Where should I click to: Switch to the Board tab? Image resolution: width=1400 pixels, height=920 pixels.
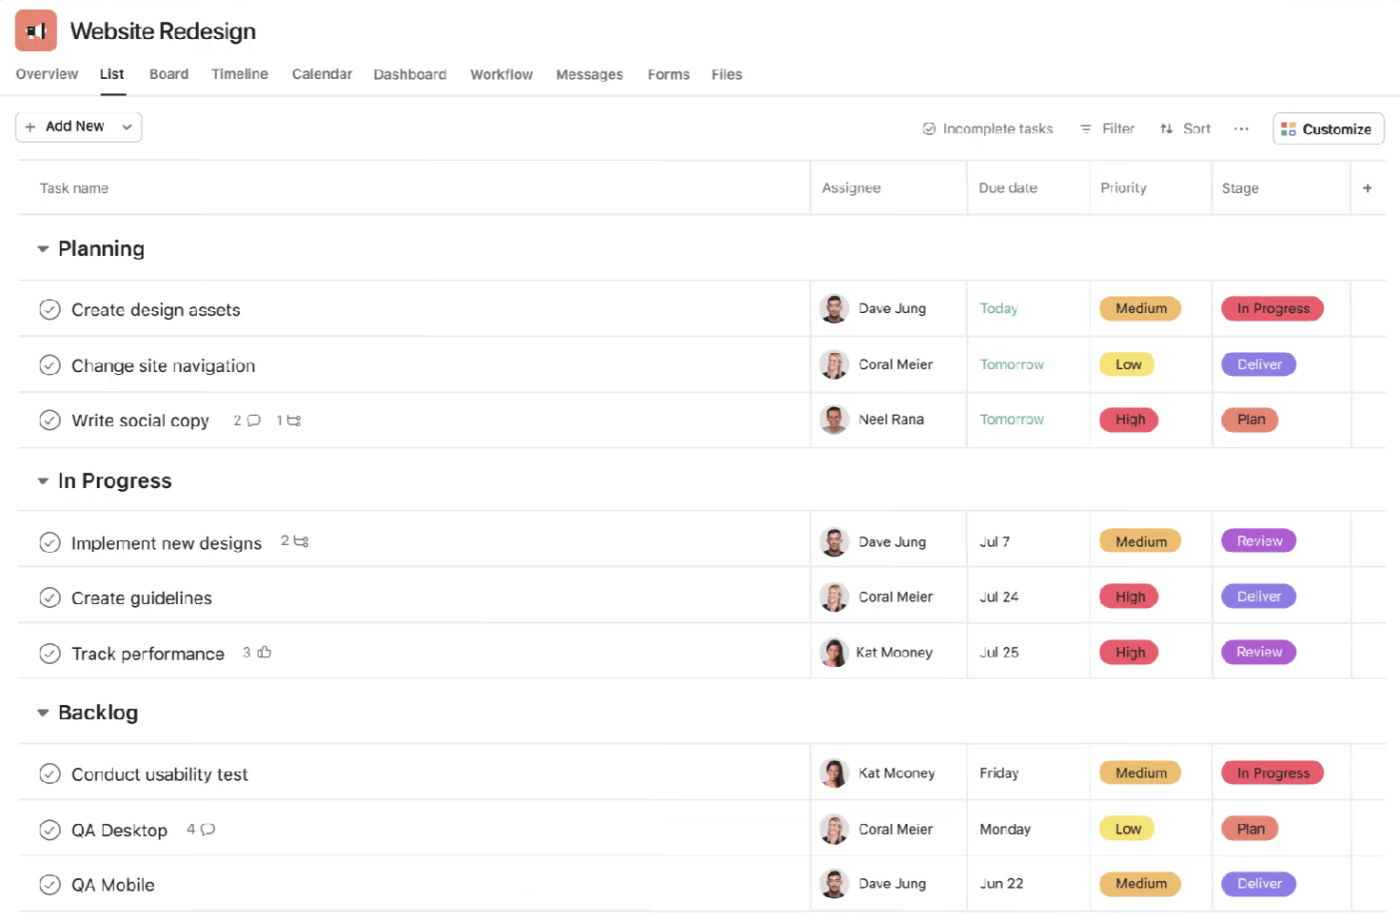pos(168,74)
